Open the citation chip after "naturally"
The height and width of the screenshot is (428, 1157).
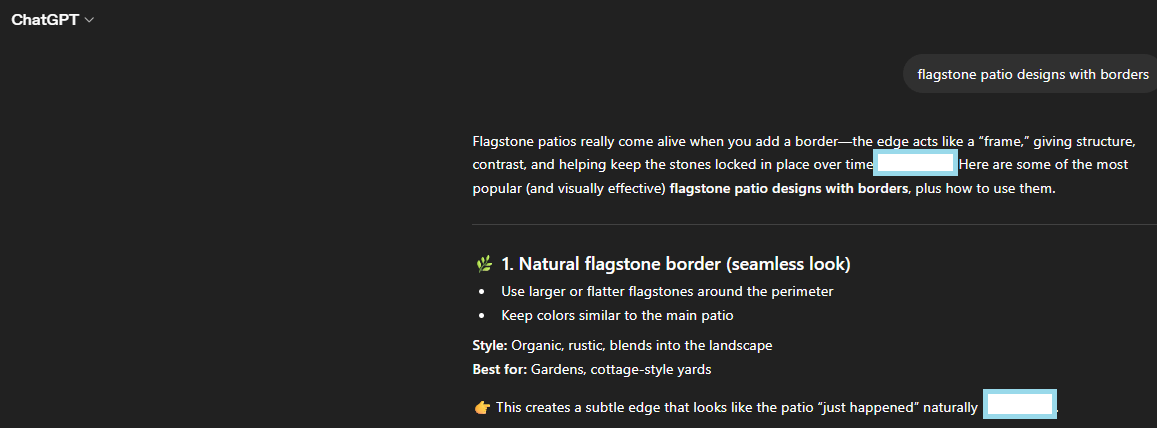1020,405
